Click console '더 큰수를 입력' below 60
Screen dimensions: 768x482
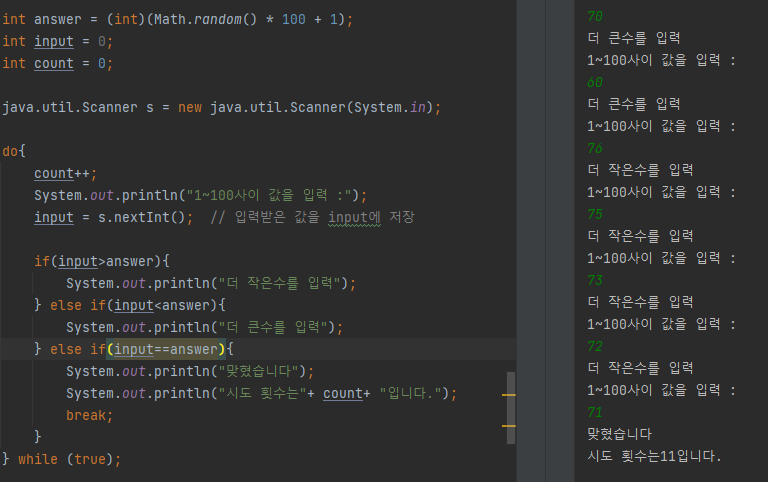click(634, 104)
